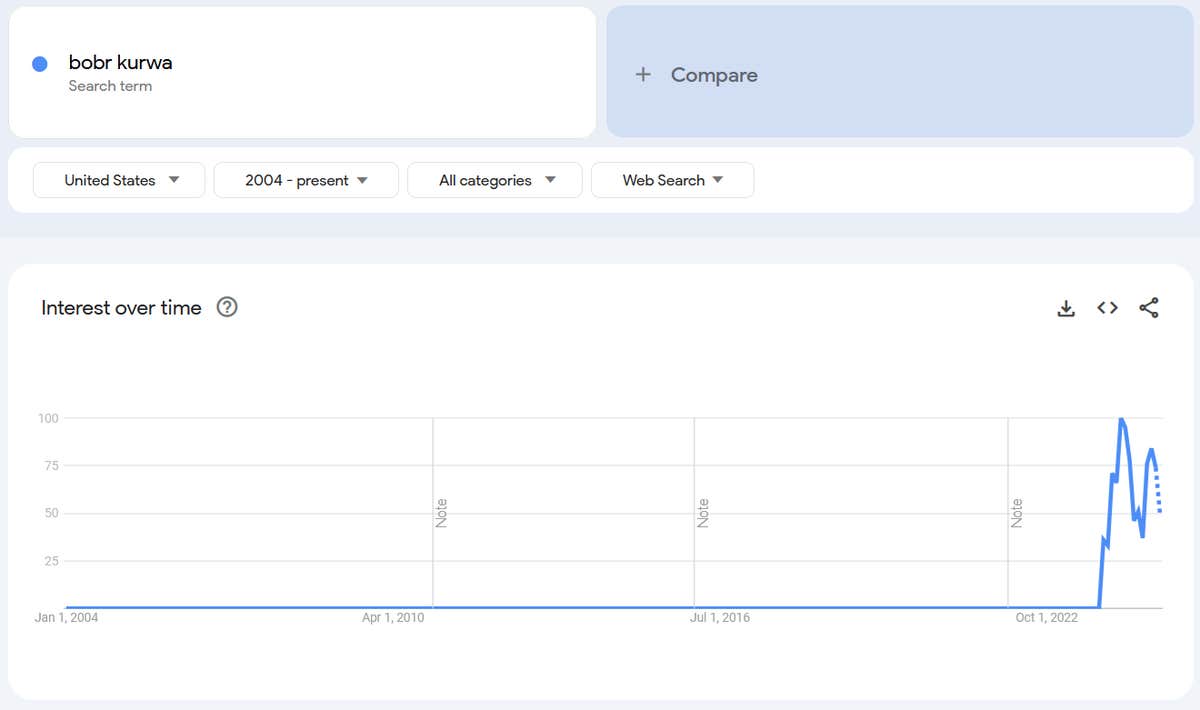Download the interest over time CSV
Viewport: 1200px width, 710px height.
(1066, 308)
